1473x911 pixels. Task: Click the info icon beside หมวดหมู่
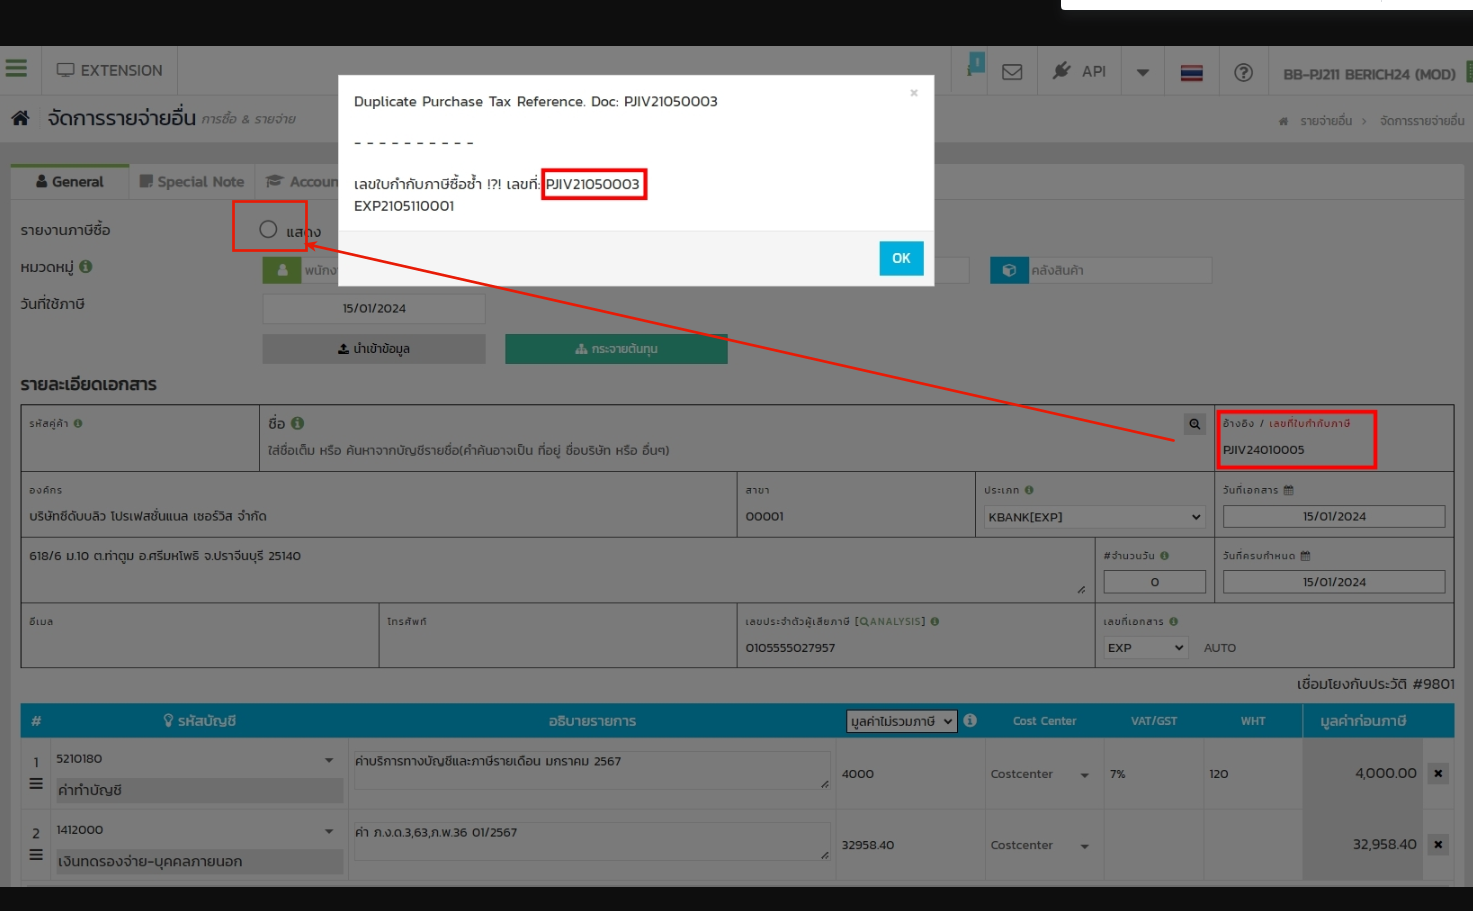(86, 266)
